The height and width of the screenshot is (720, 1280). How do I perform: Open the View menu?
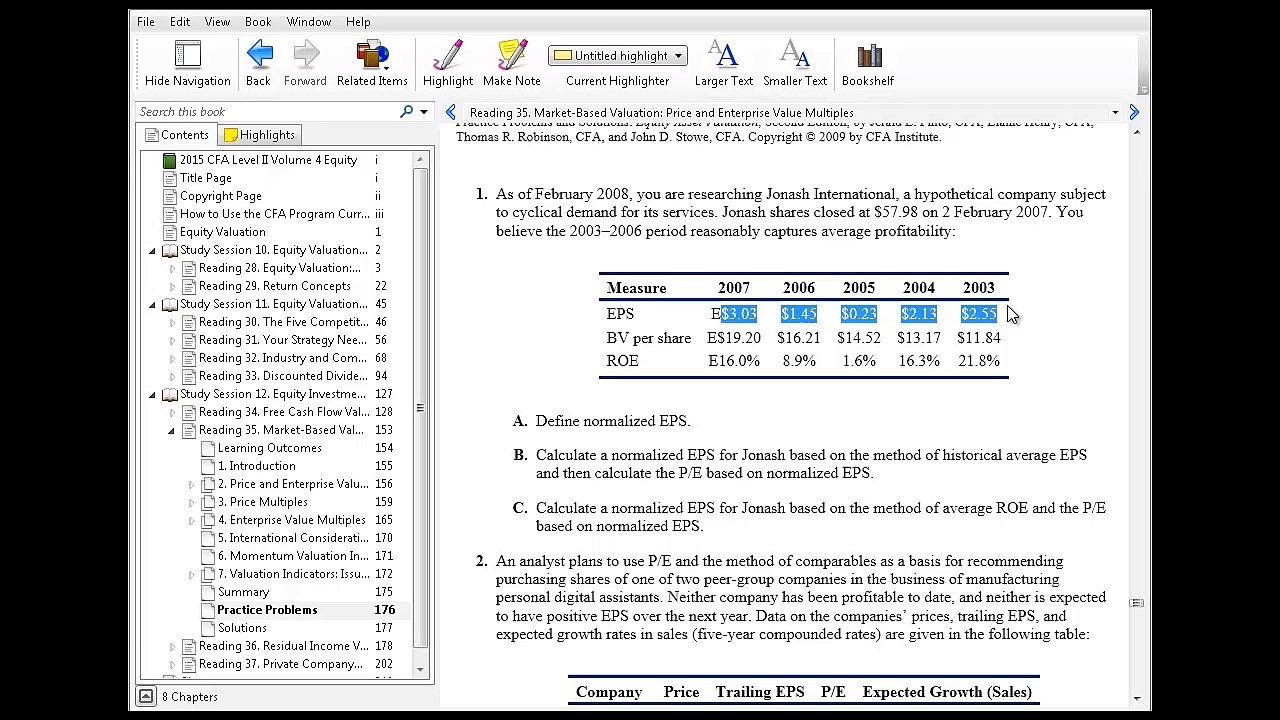217,22
